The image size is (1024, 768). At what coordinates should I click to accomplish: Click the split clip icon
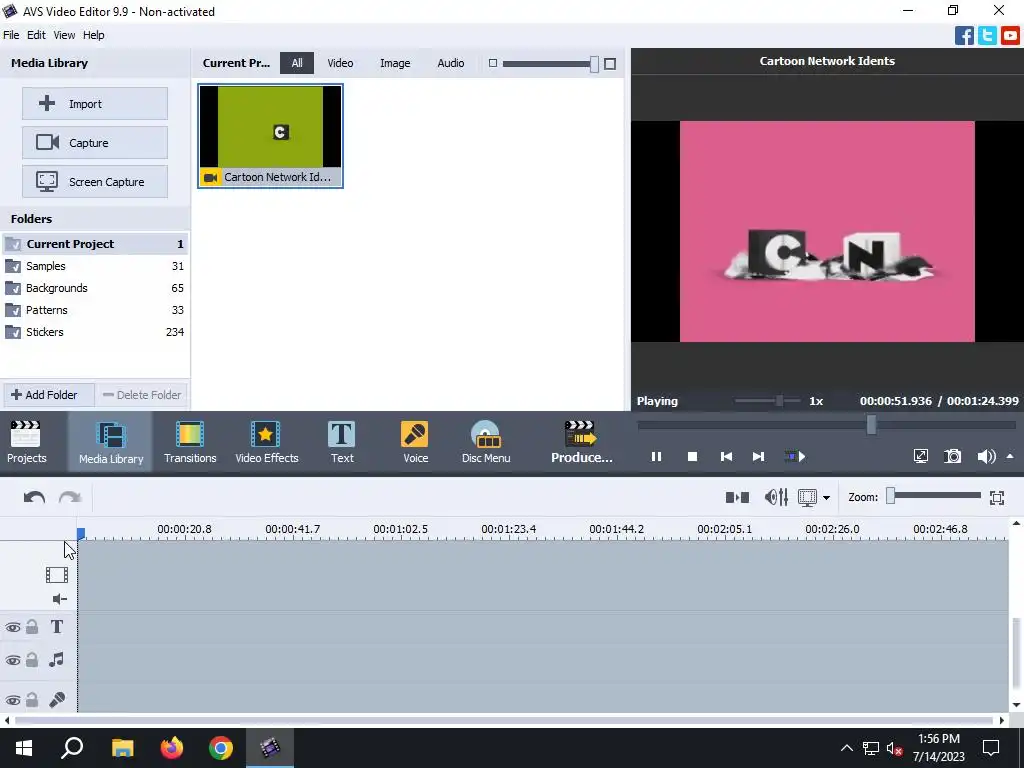737,498
